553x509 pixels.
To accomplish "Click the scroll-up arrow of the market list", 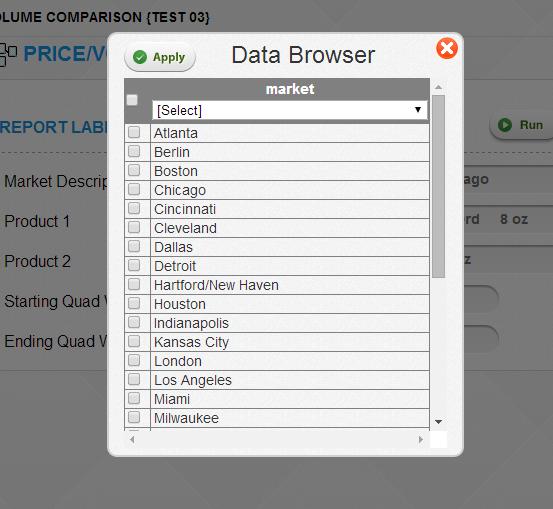I will click(x=438, y=87).
